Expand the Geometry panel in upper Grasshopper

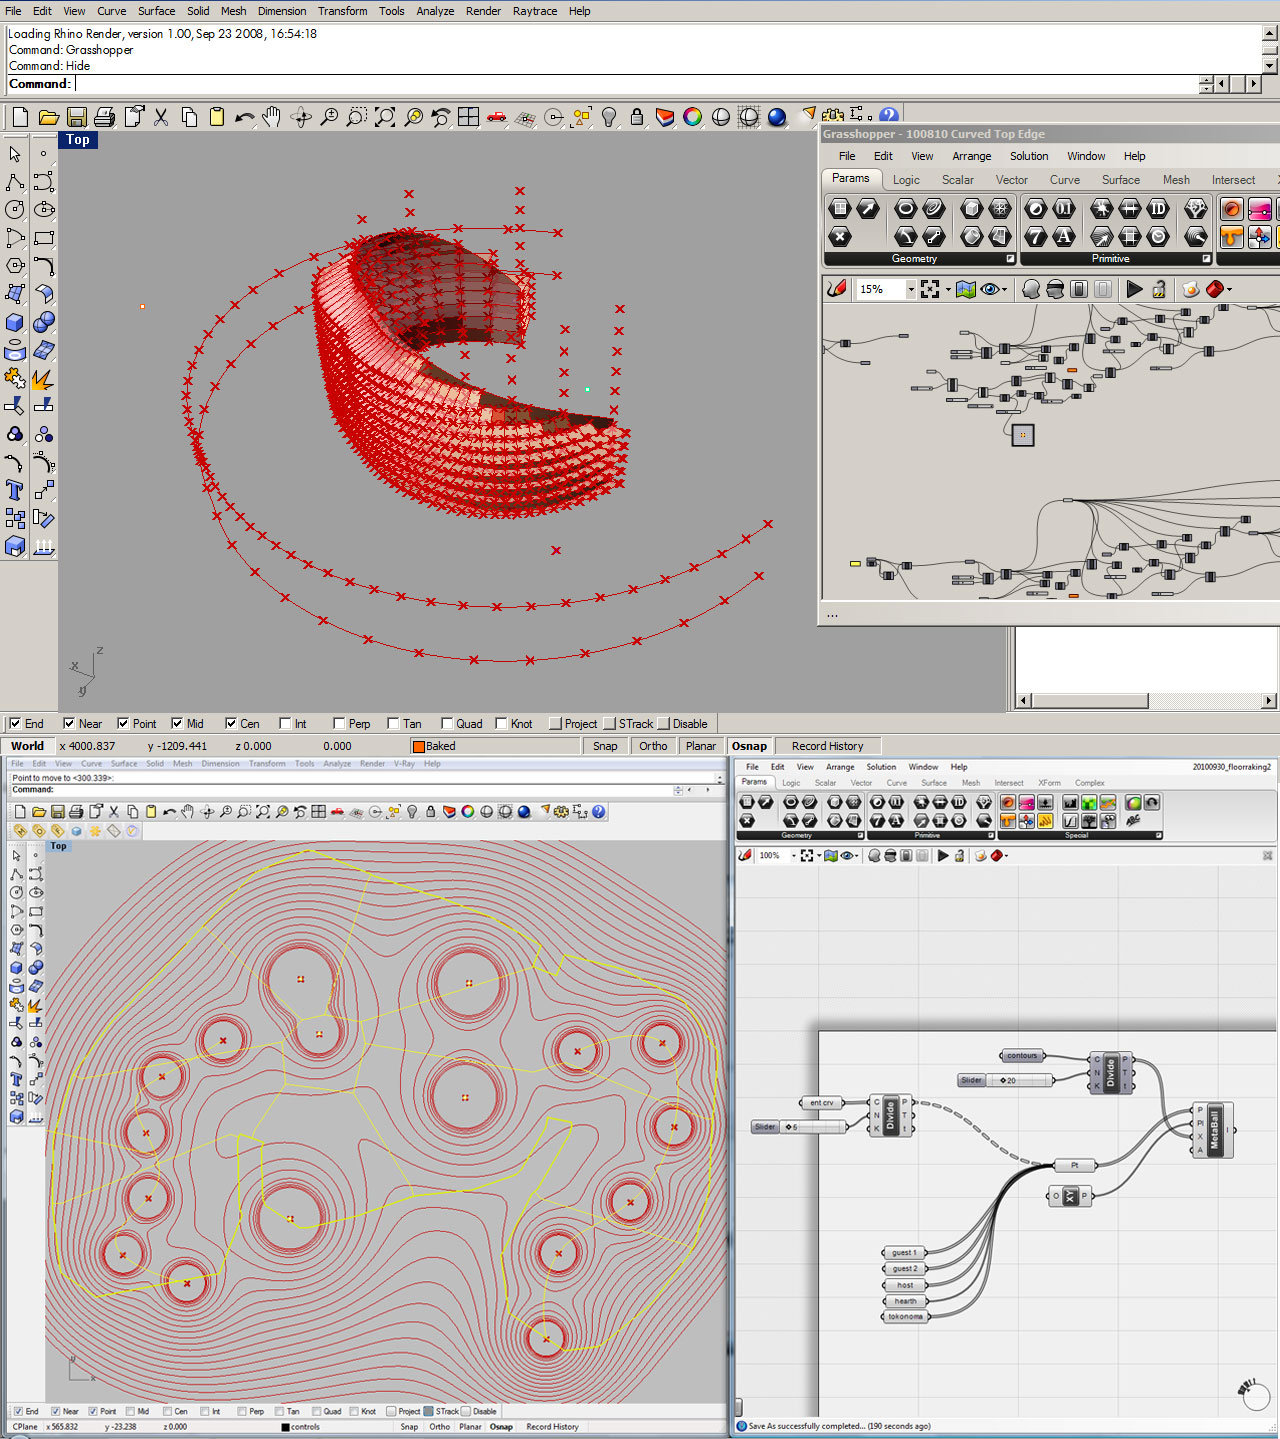coord(1010,259)
